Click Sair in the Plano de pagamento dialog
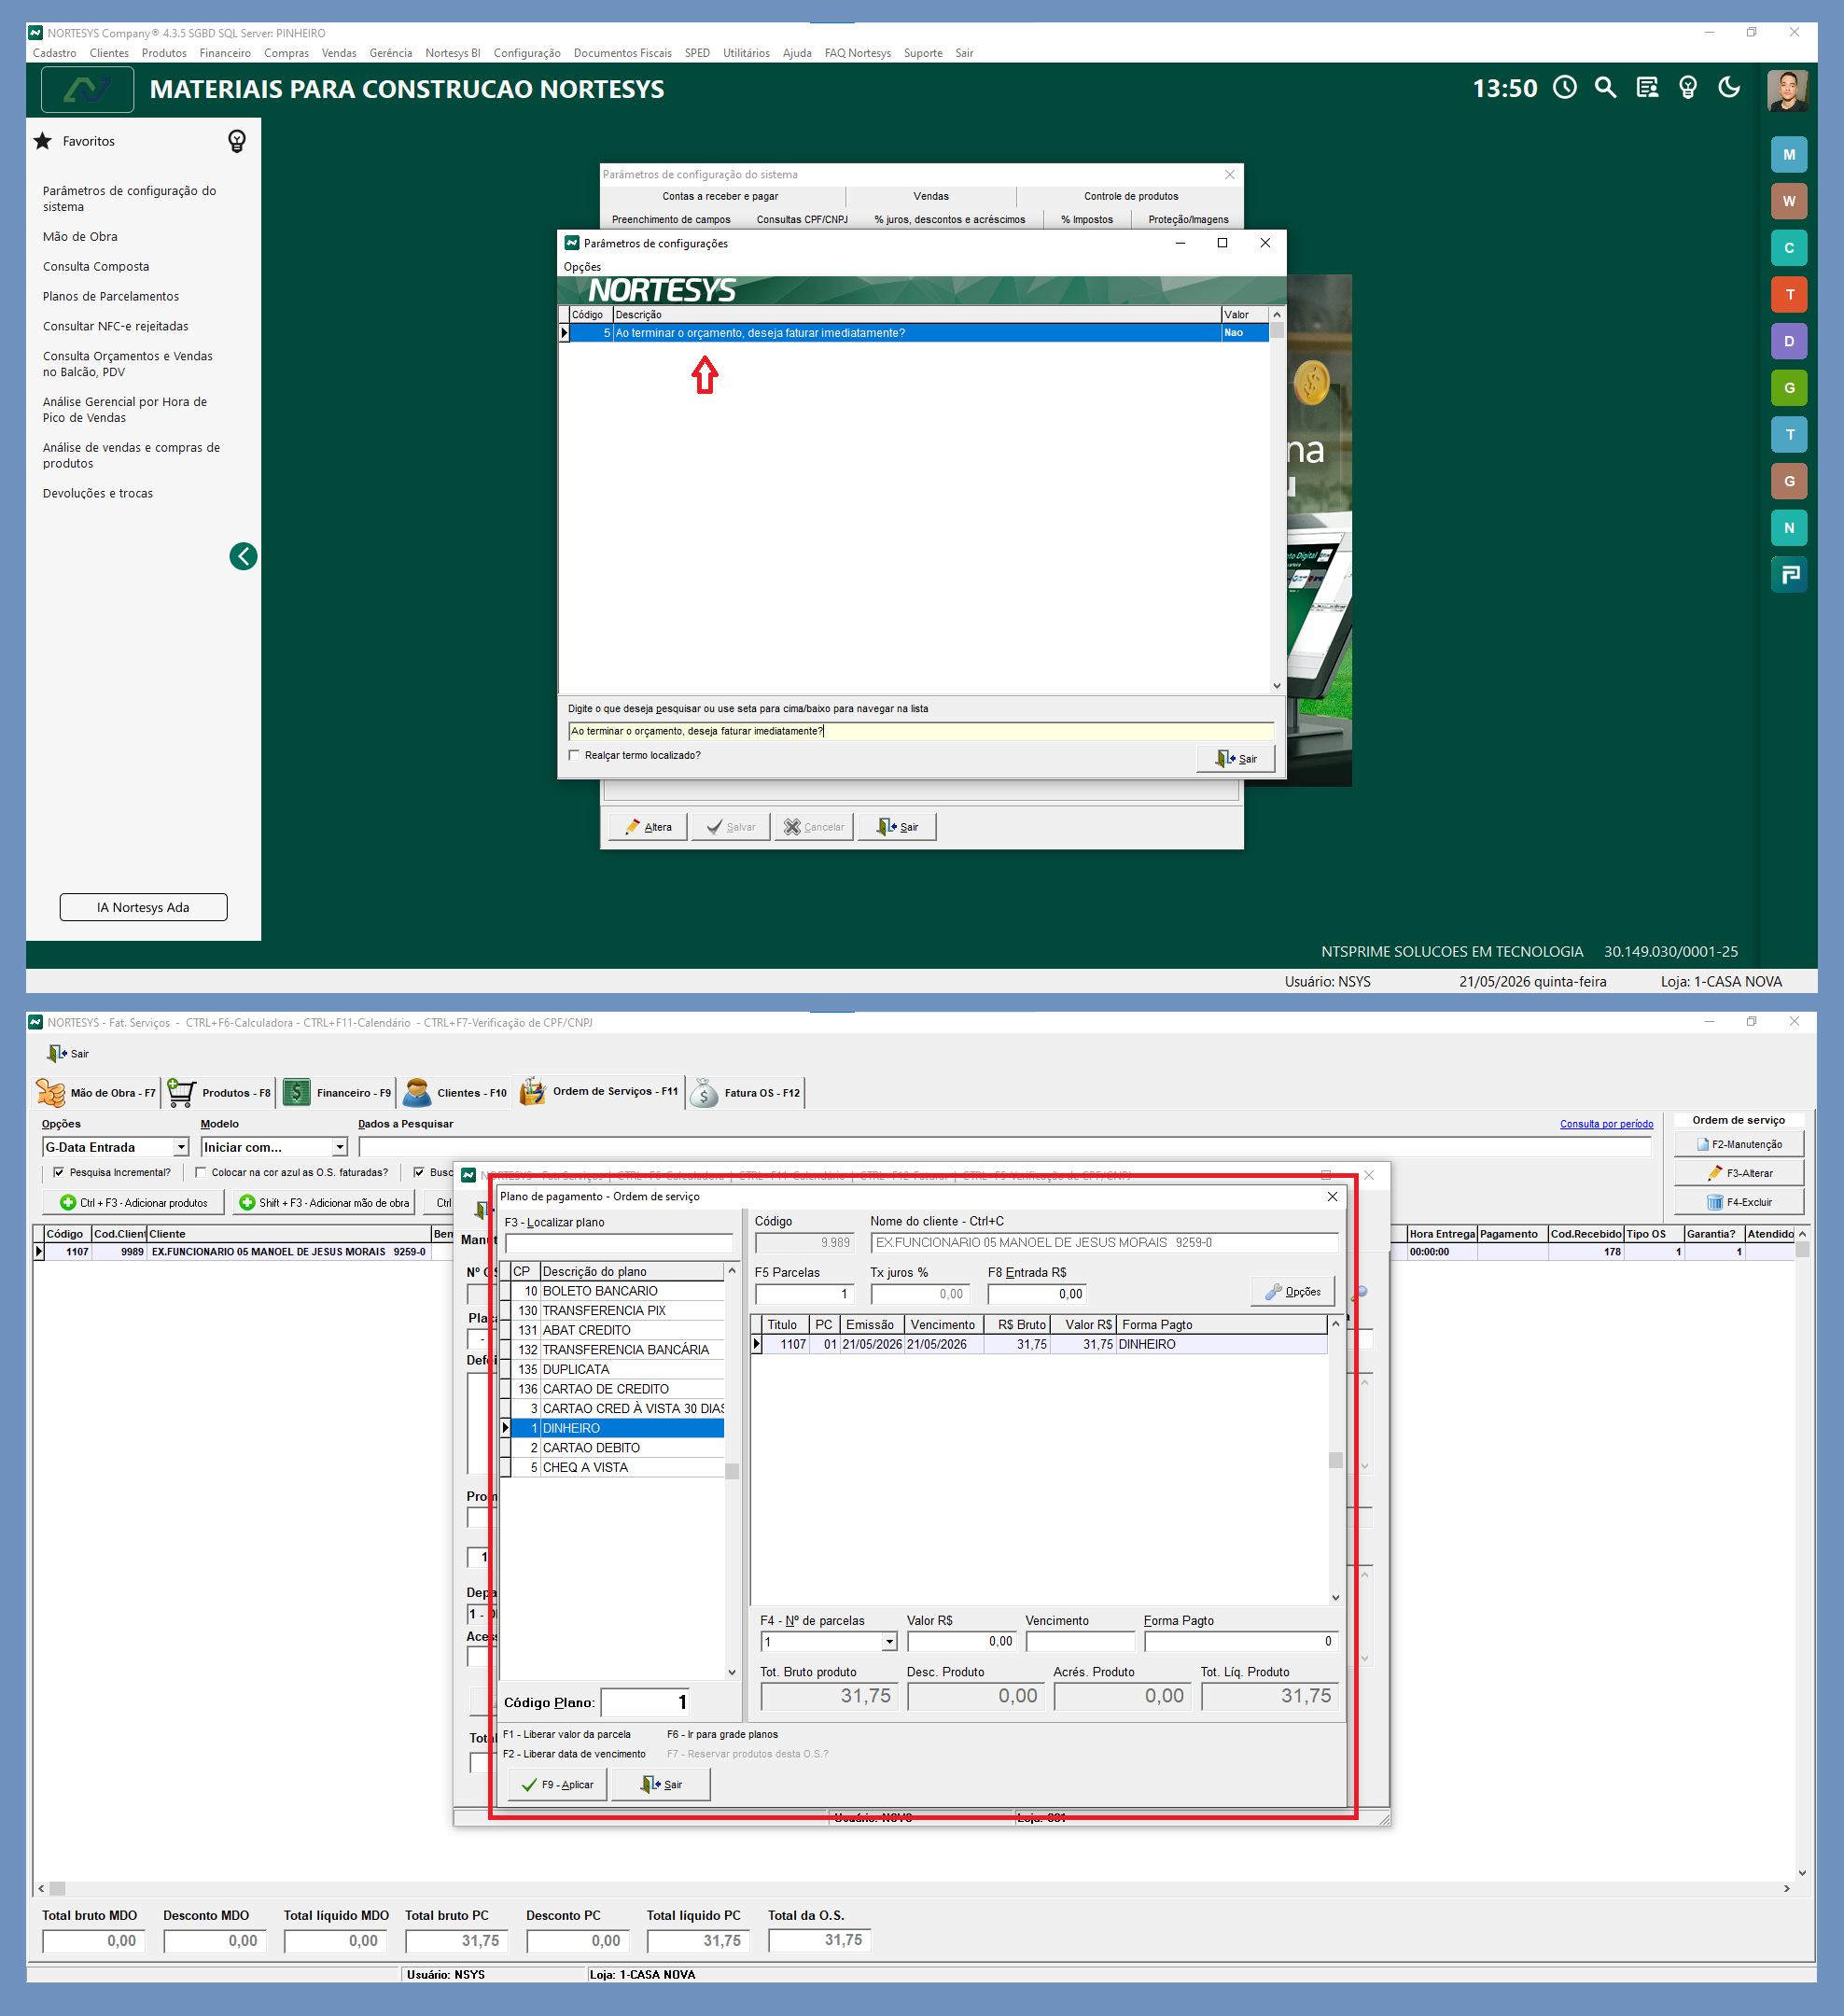The width and height of the screenshot is (1844, 2016). tap(661, 1785)
